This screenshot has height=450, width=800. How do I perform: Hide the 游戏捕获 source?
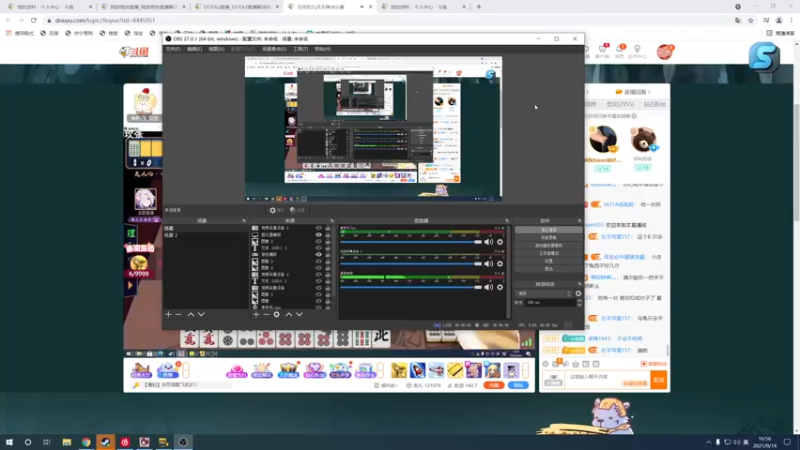(319, 255)
